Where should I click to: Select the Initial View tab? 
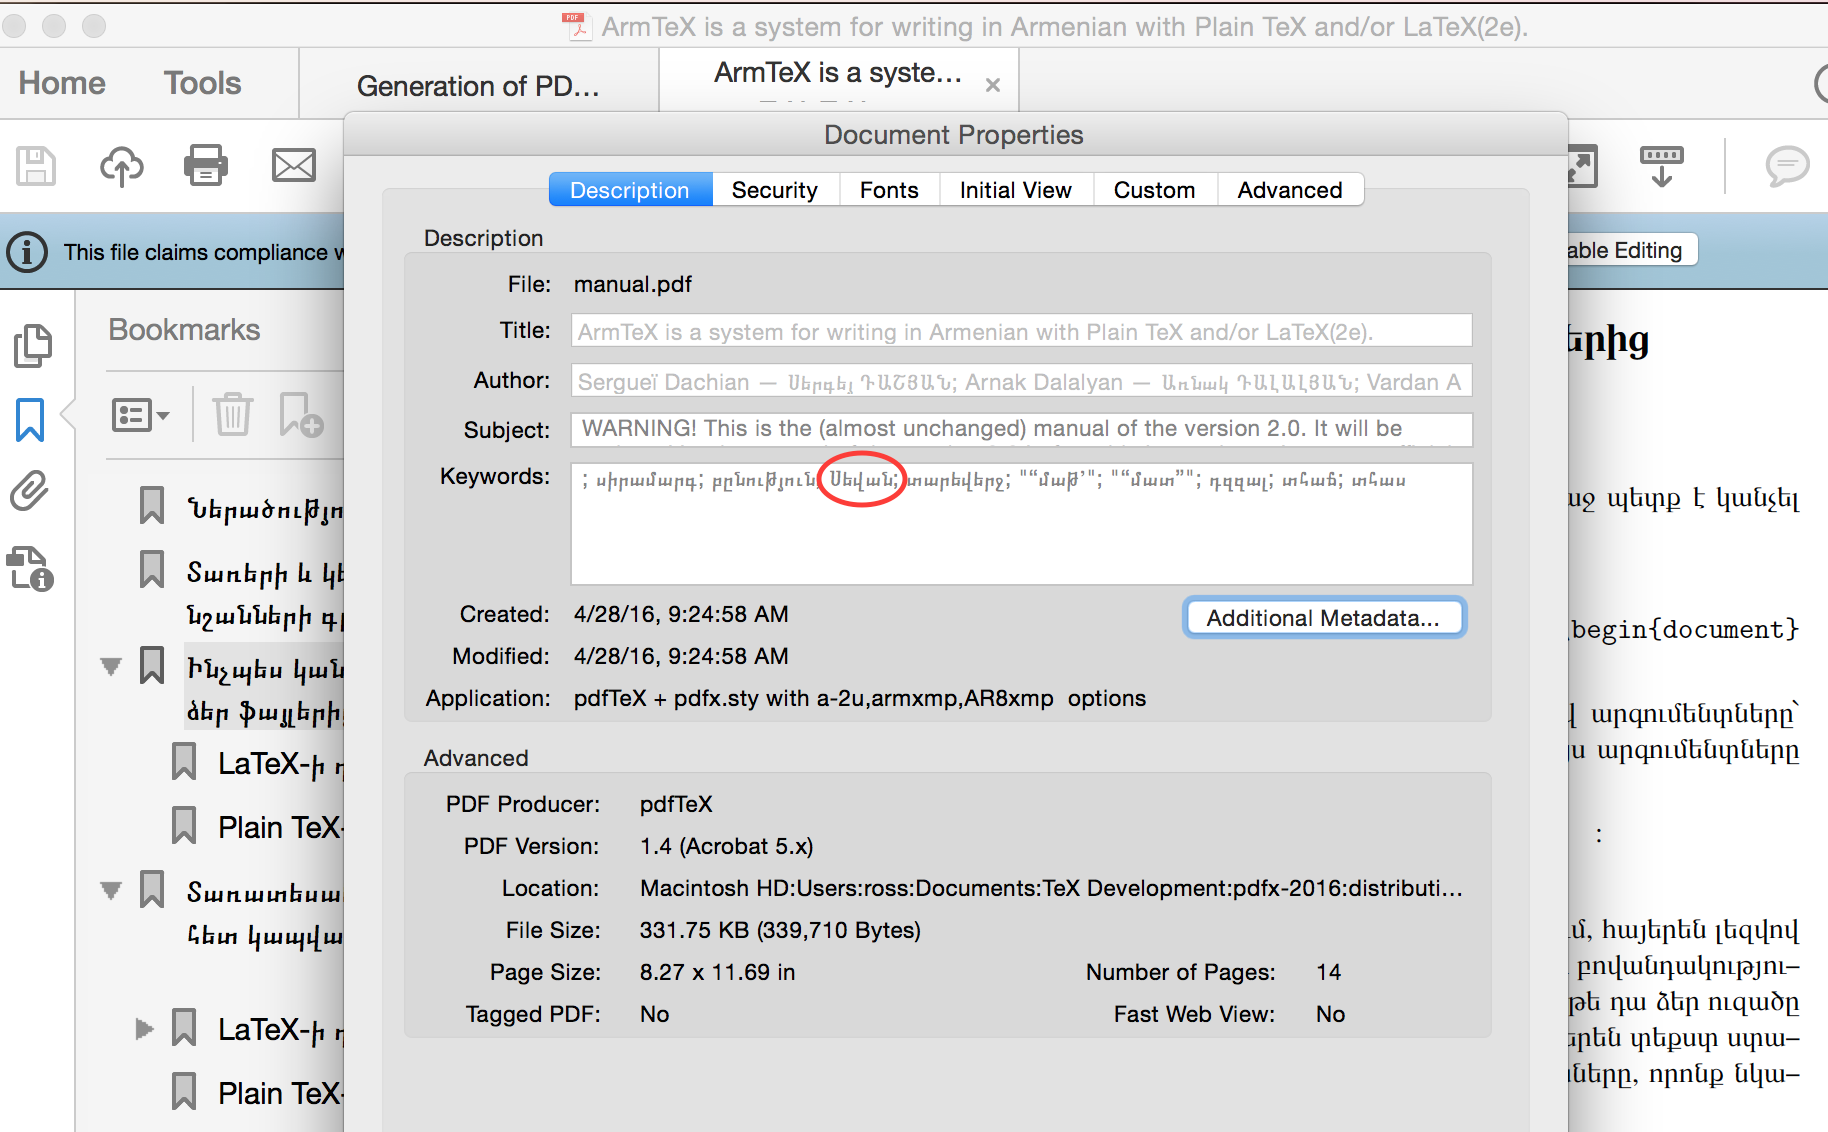pyautogui.click(x=1015, y=190)
